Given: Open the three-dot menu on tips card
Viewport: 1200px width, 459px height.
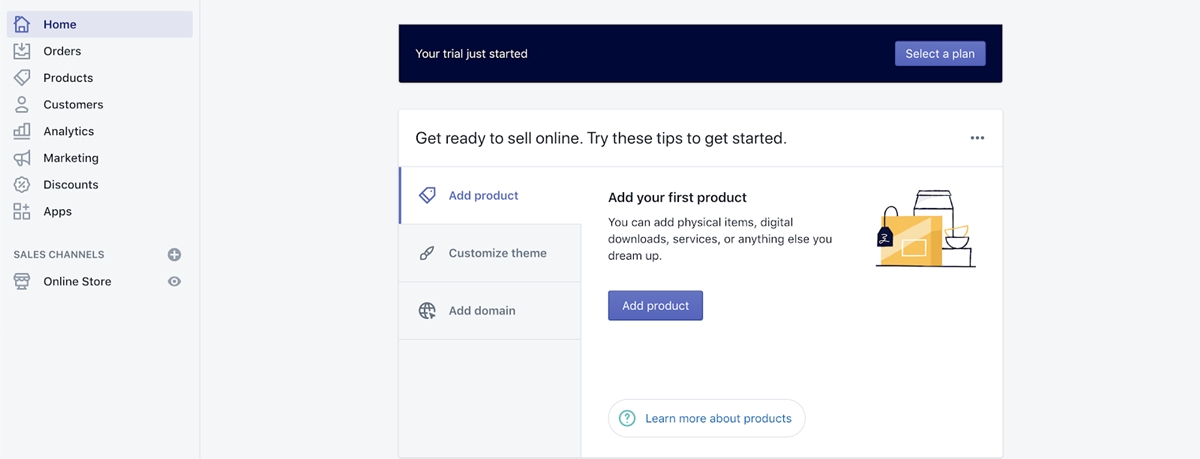Looking at the screenshot, I should [977, 138].
